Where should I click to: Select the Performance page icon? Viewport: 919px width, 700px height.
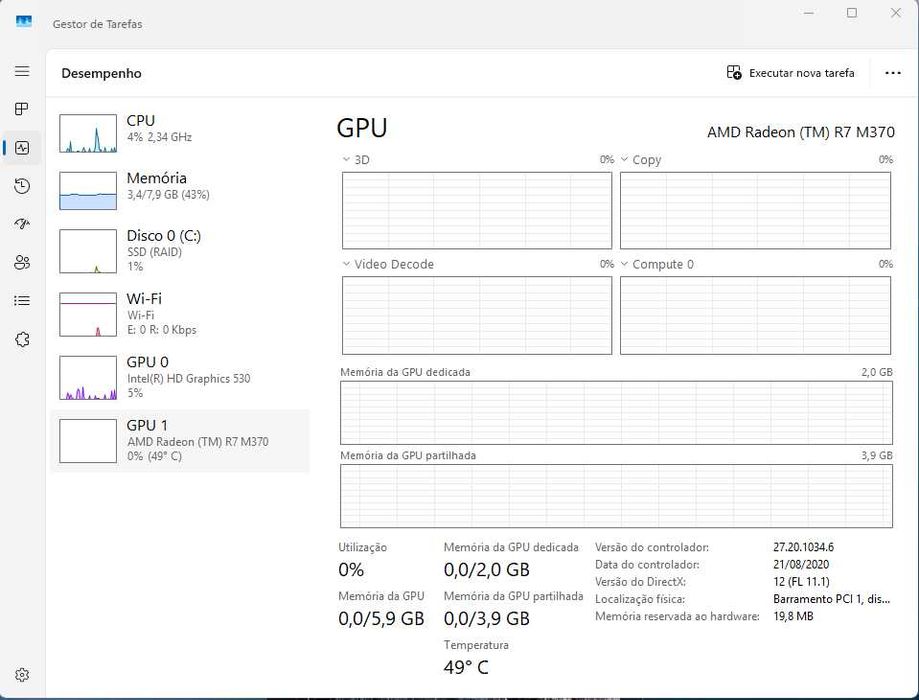click(x=22, y=148)
